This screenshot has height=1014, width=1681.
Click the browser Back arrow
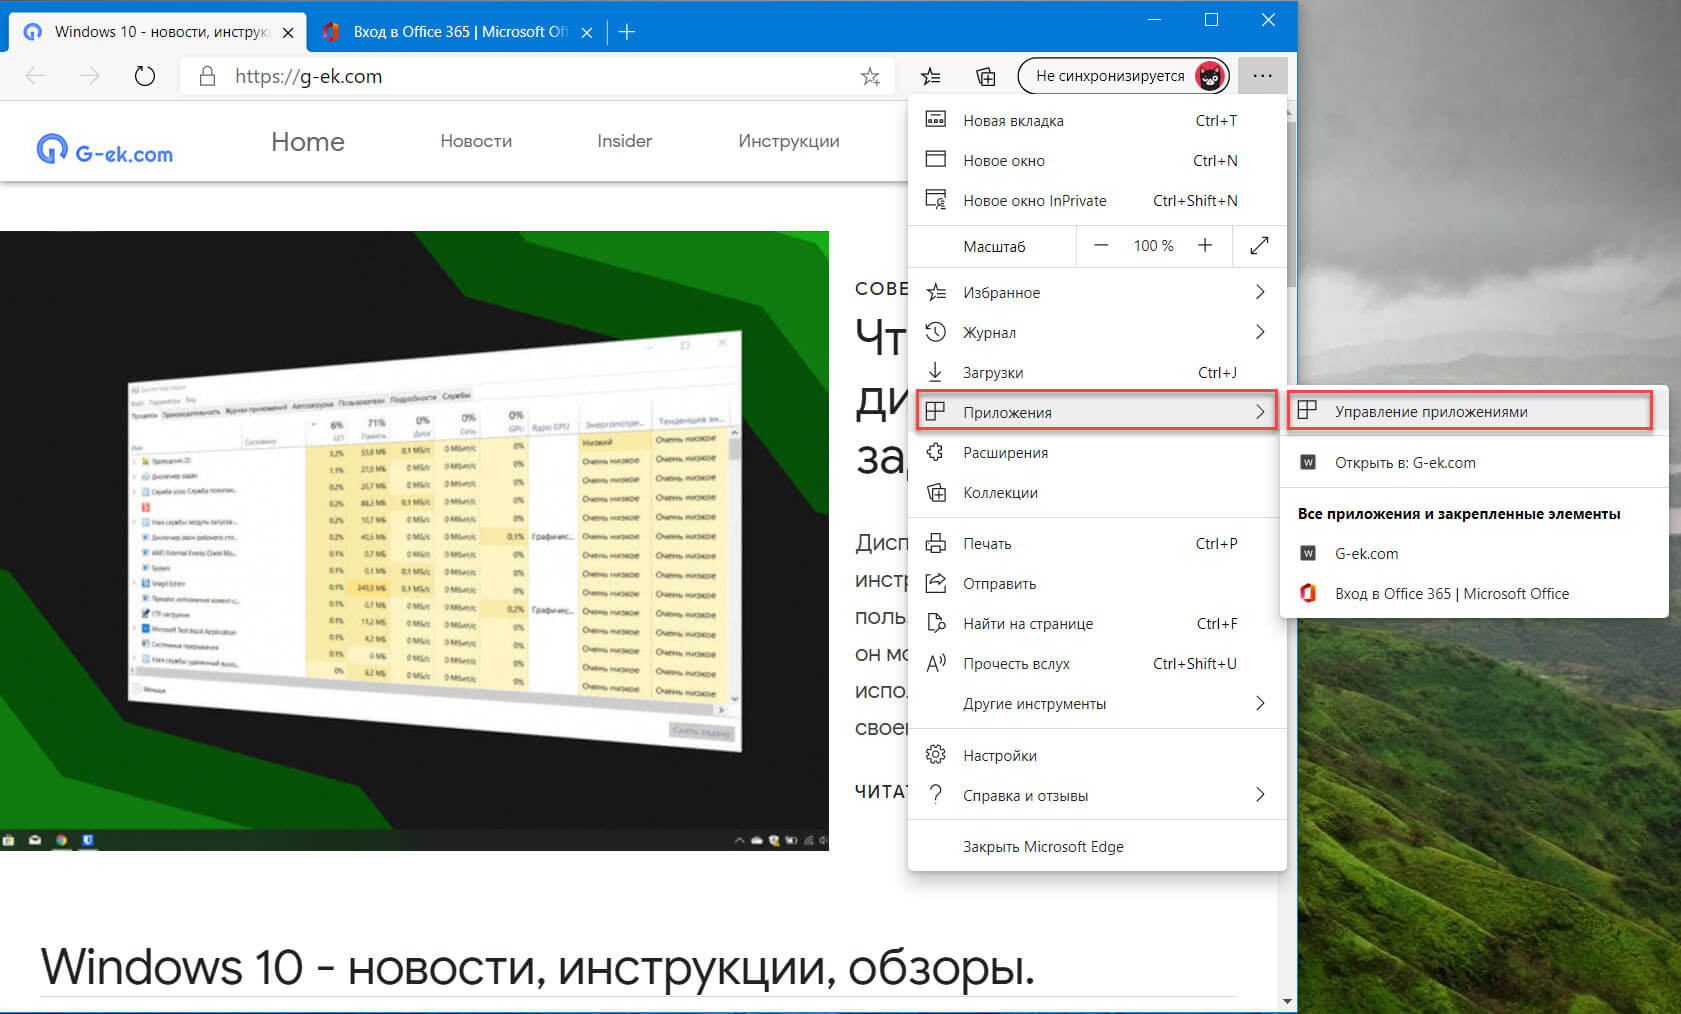(x=36, y=76)
